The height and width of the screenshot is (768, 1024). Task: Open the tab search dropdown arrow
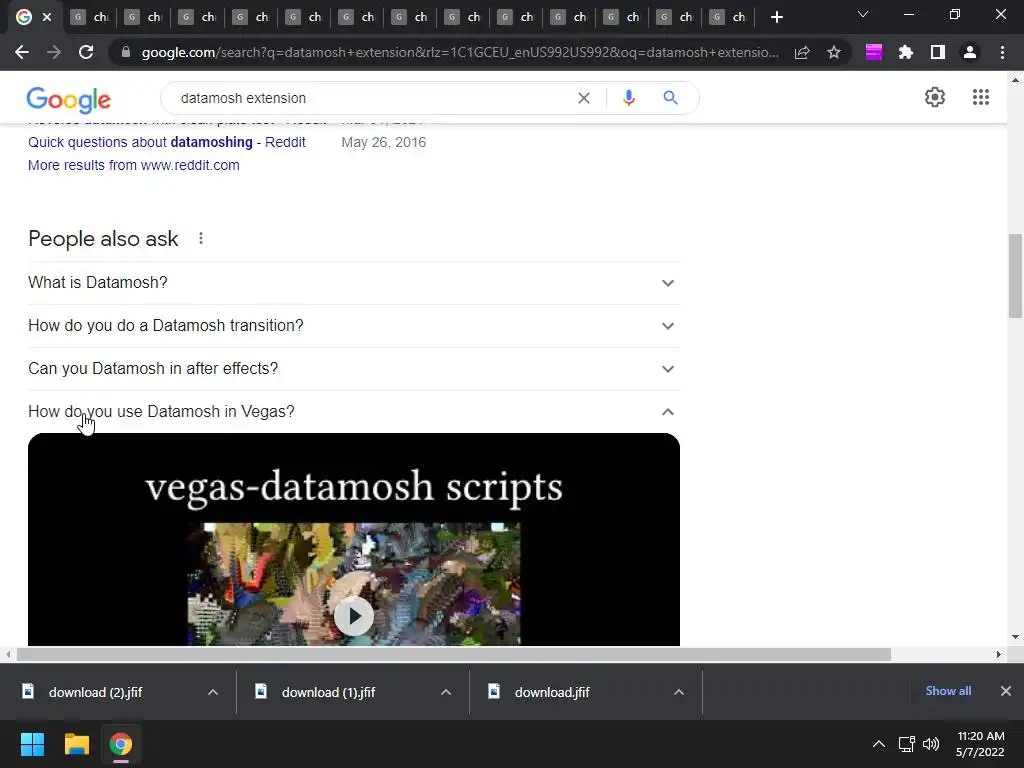(x=863, y=14)
